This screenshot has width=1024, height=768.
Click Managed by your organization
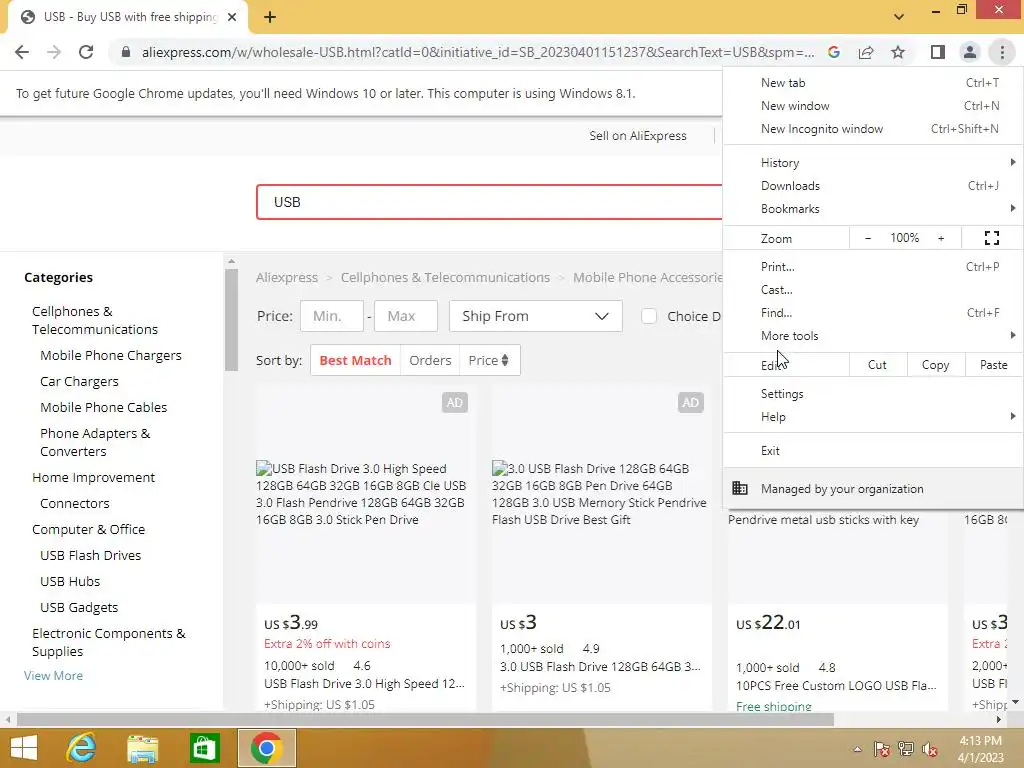[872, 488]
